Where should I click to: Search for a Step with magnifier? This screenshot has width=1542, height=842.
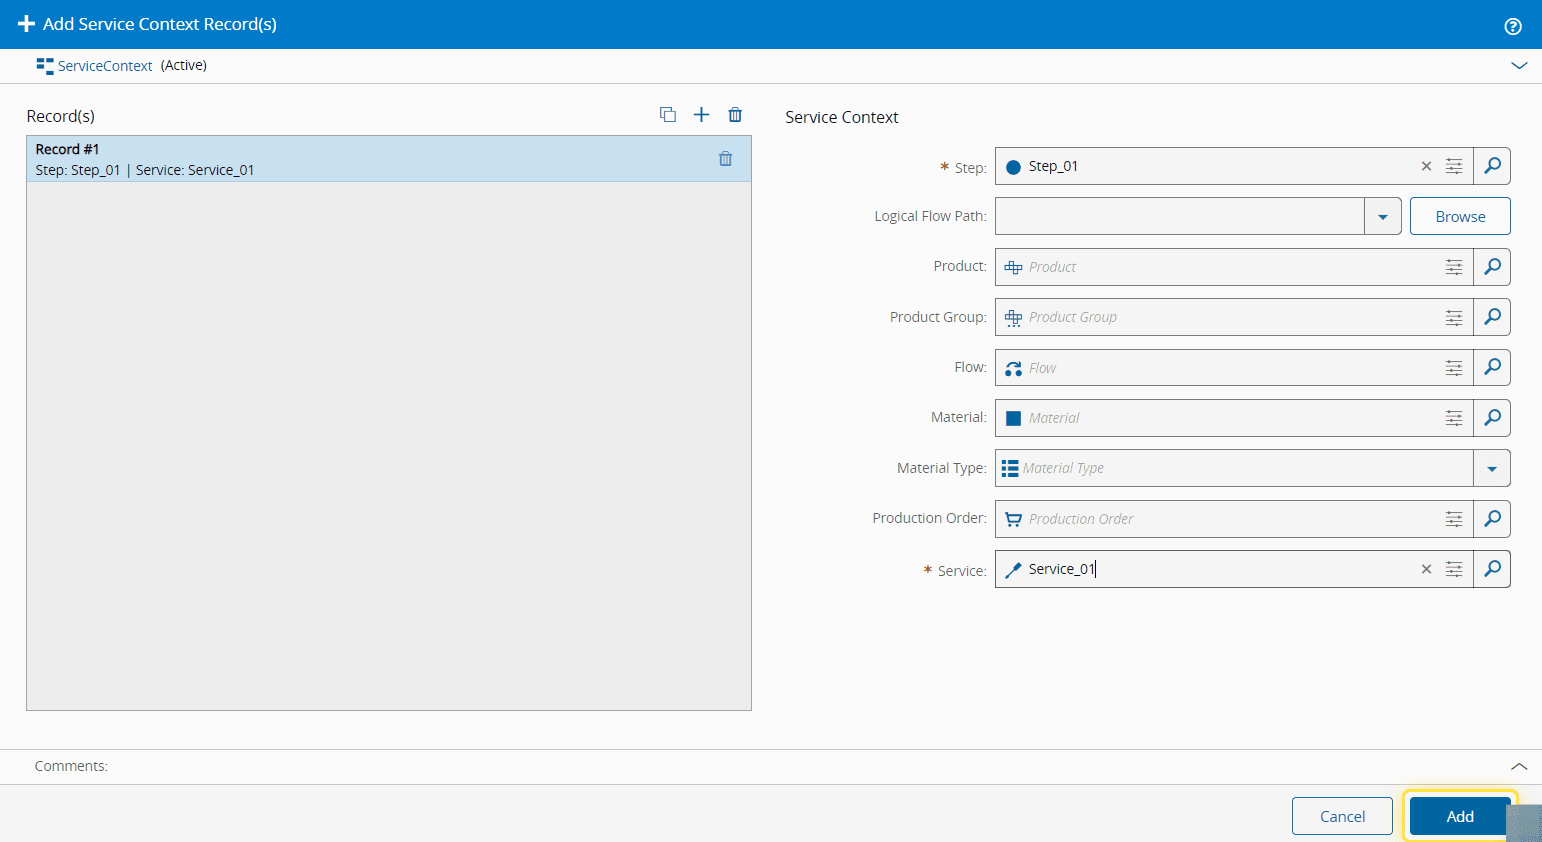coord(1492,166)
